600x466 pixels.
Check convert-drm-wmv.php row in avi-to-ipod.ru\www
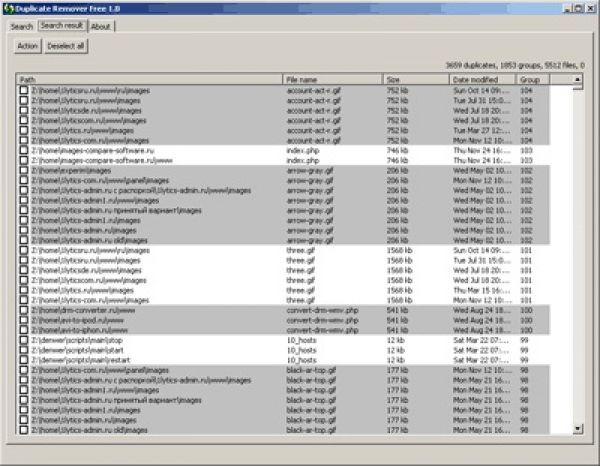point(24,320)
